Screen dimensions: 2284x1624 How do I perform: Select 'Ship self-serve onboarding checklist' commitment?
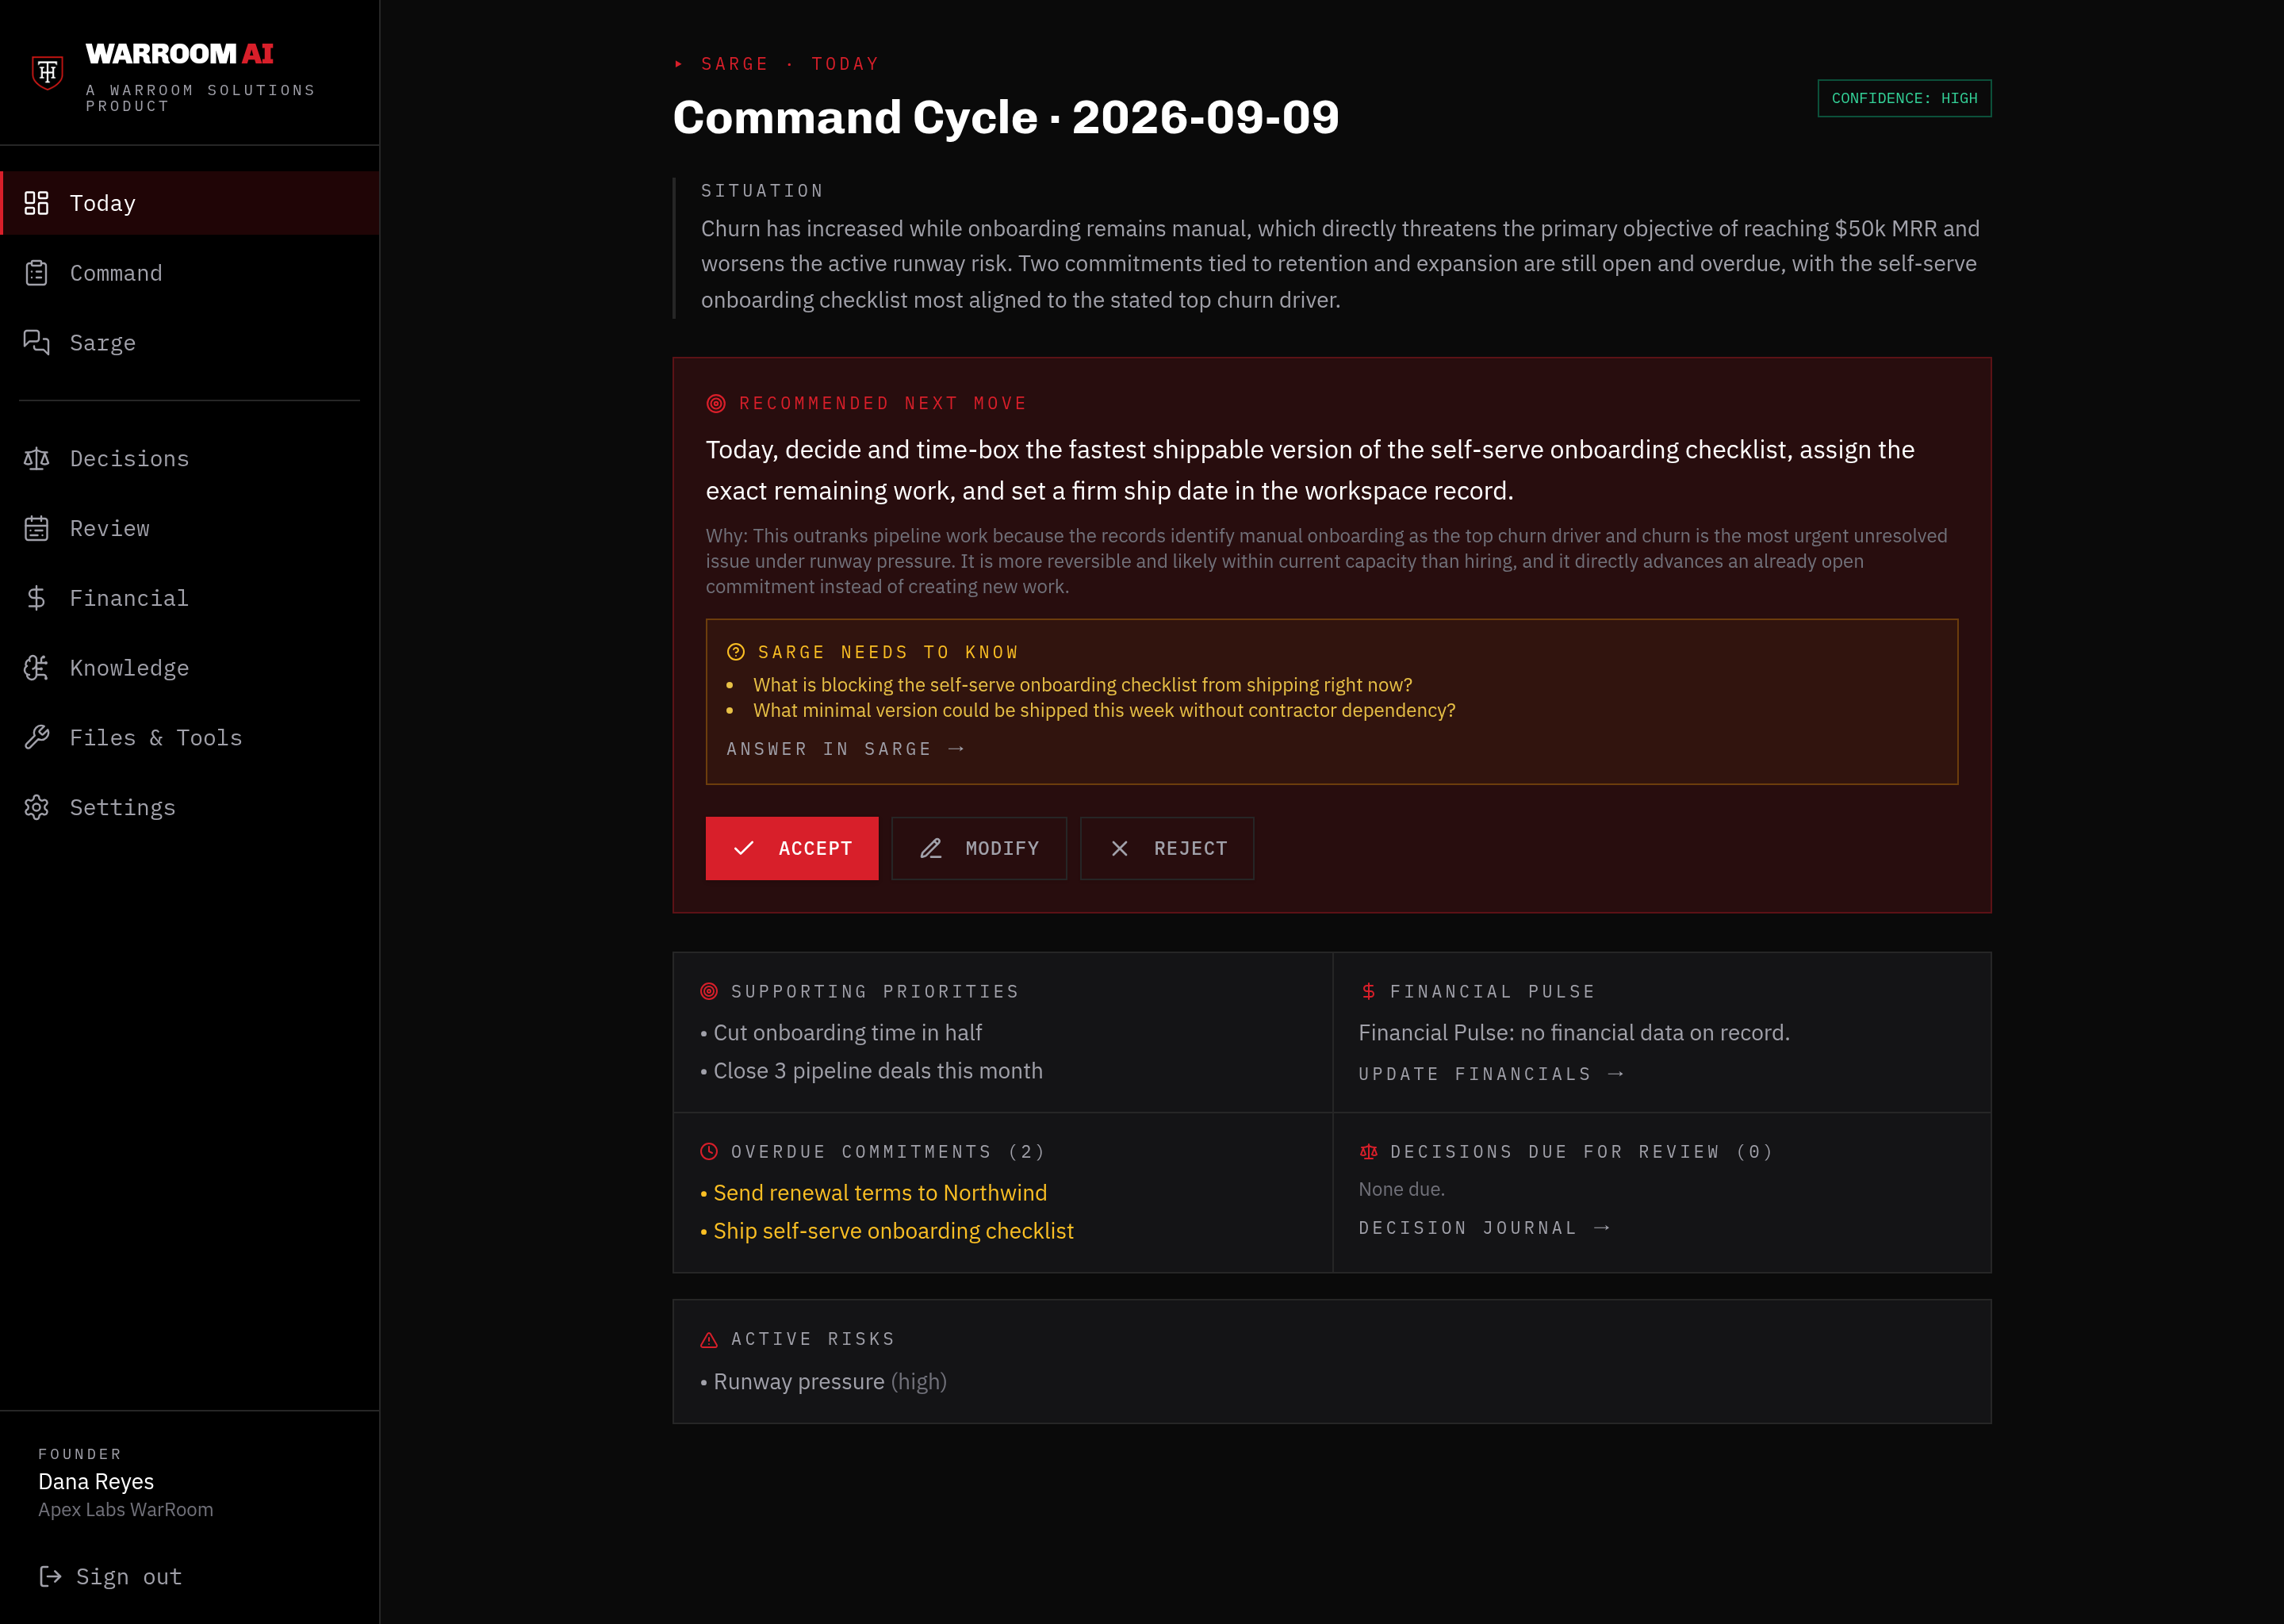[x=893, y=1231]
